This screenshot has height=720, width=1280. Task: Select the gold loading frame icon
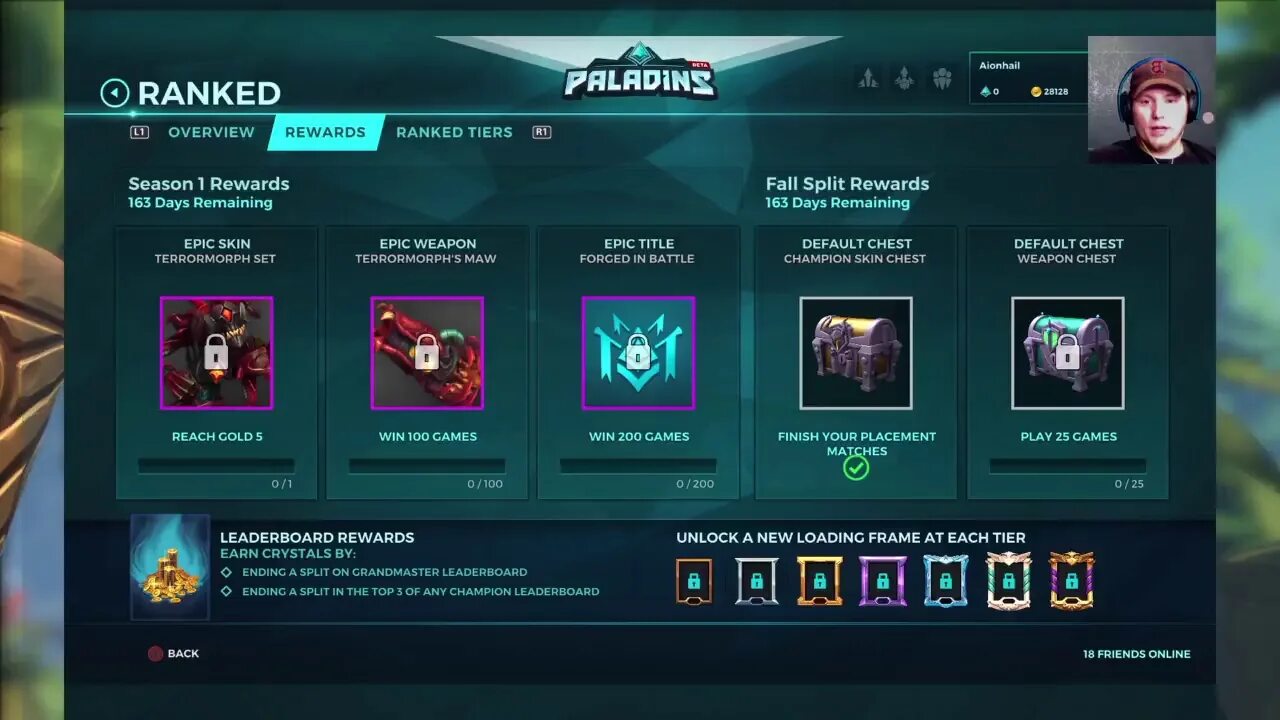point(820,581)
